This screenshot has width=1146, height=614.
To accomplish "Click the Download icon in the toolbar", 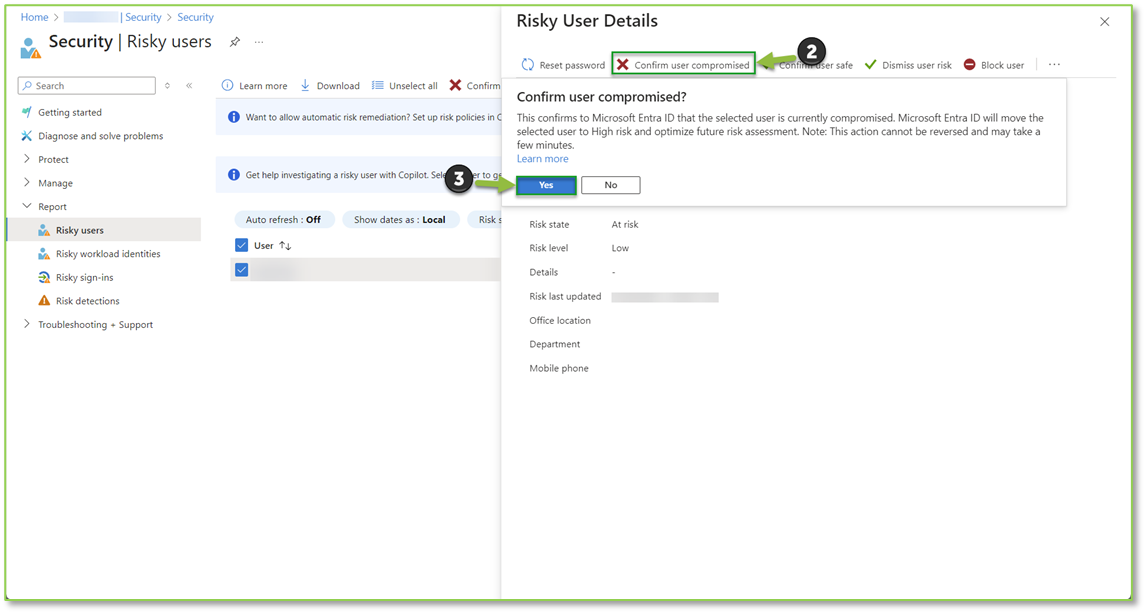I will tap(305, 85).
